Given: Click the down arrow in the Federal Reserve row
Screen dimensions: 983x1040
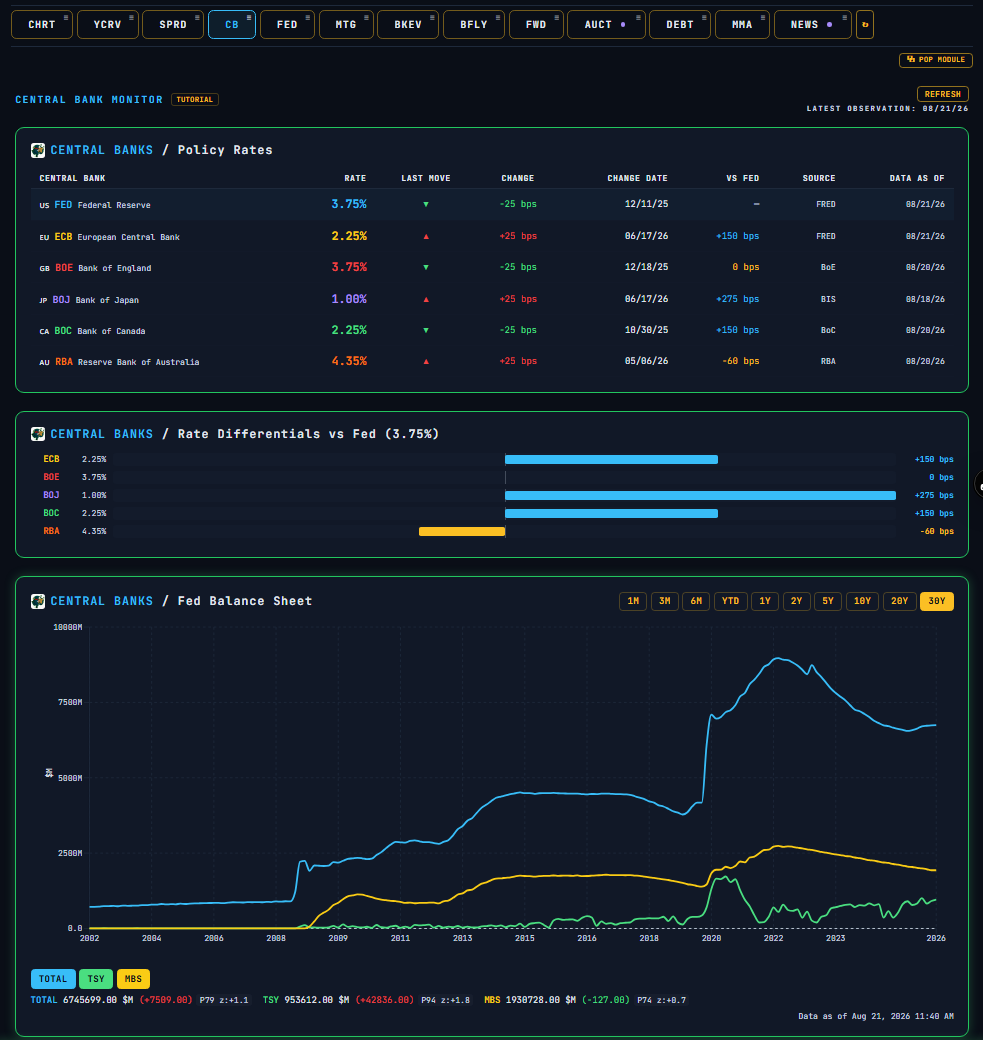Looking at the screenshot, I should 426,204.
